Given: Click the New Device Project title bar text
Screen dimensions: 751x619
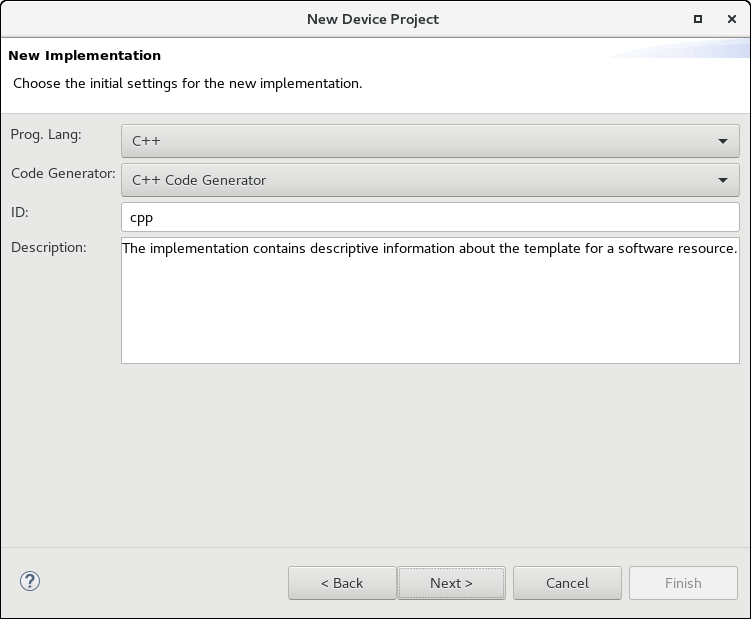Looking at the screenshot, I should tap(372, 19).
